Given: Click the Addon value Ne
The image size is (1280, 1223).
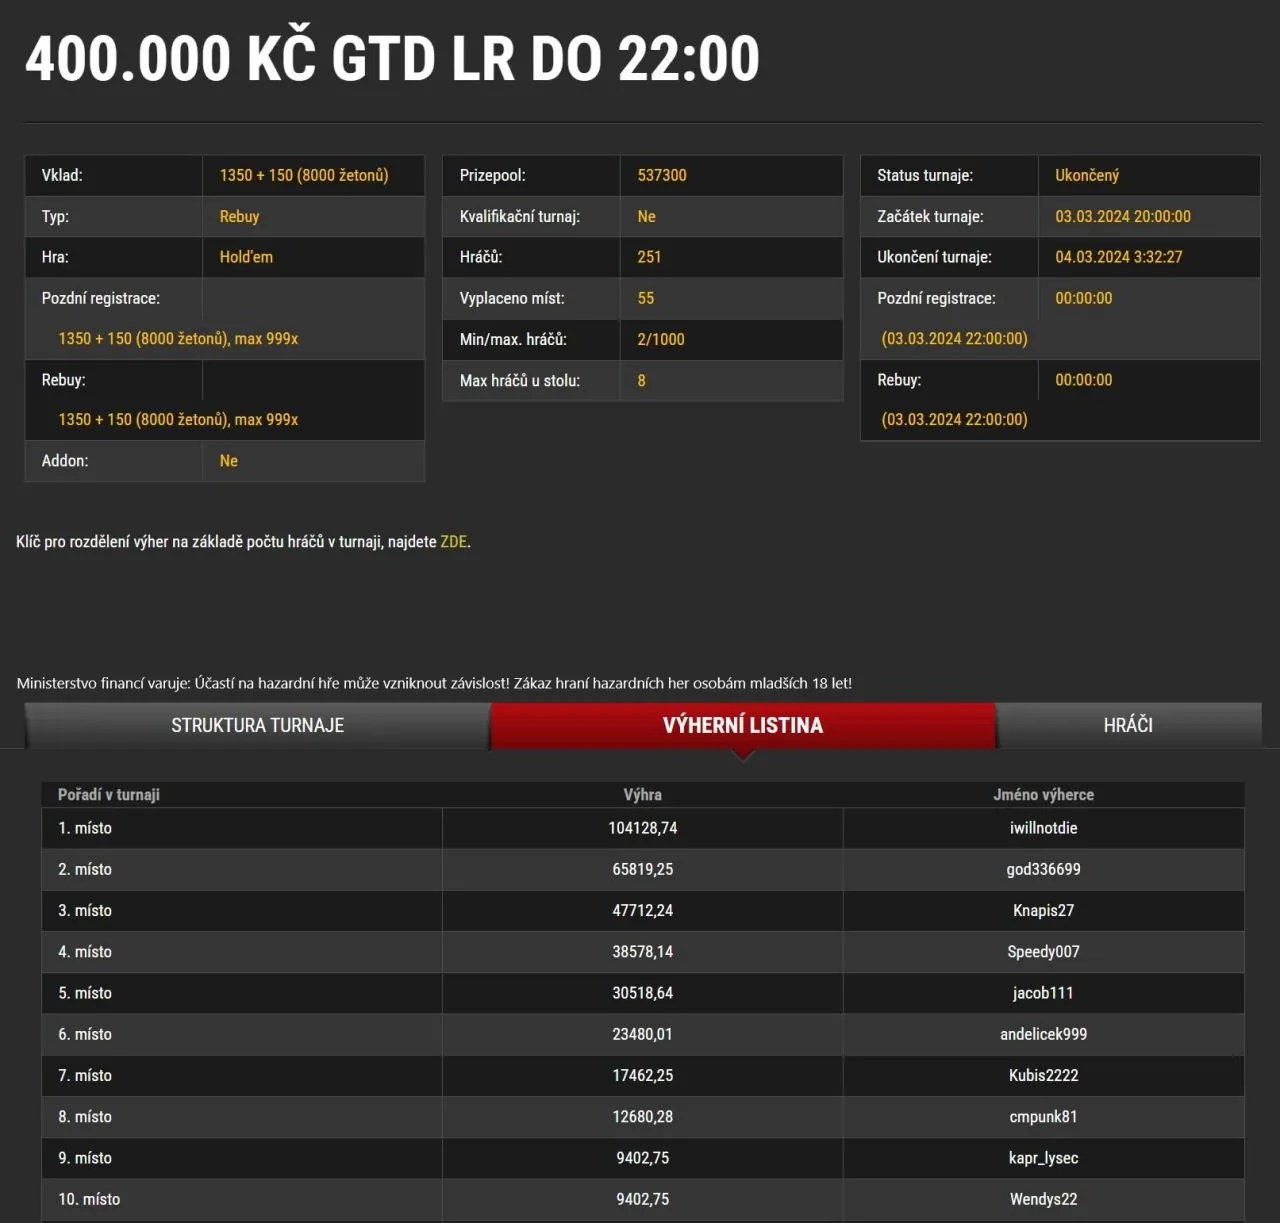Looking at the screenshot, I should (x=229, y=461).
